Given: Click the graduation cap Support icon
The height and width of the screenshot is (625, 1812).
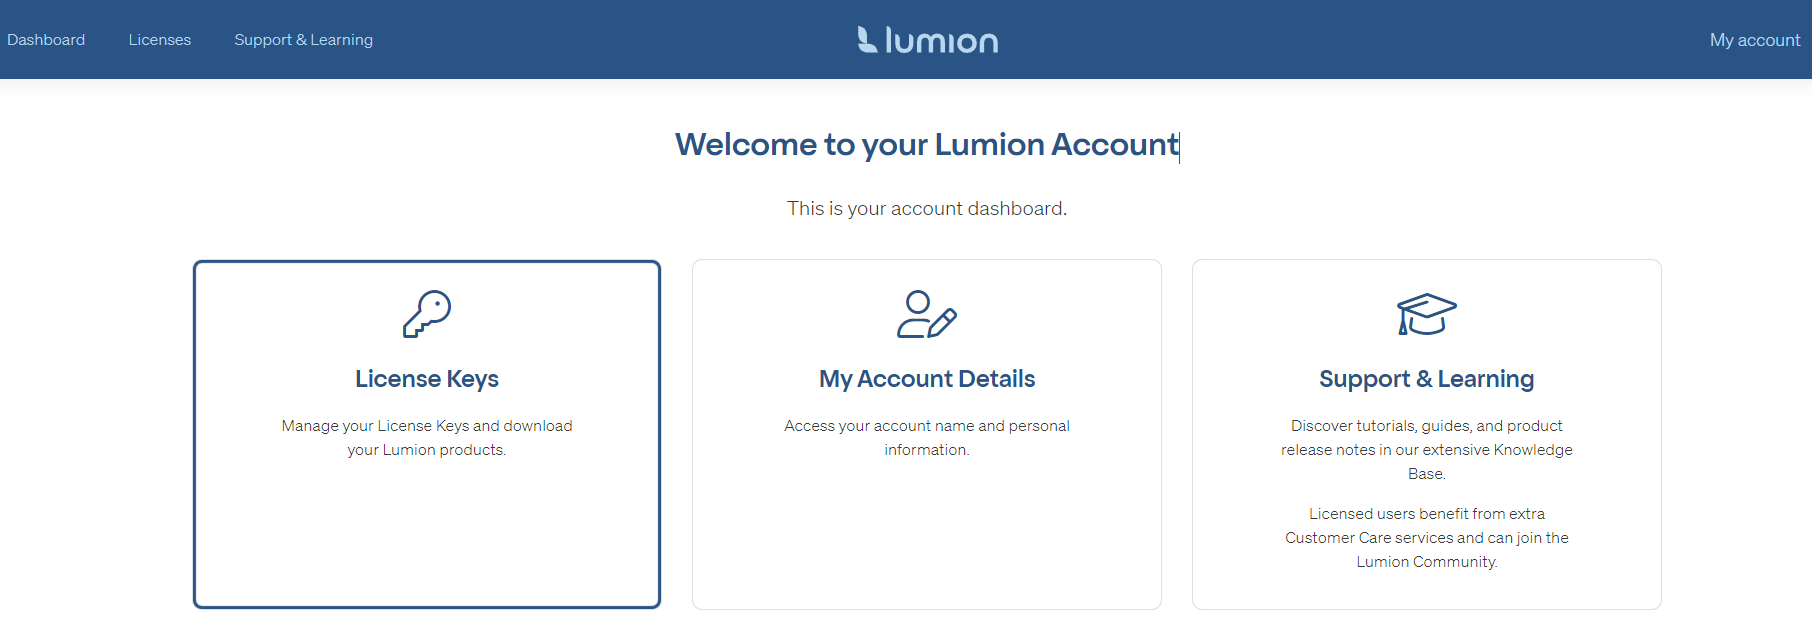Looking at the screenshot, I should (x=1426, y=314).
